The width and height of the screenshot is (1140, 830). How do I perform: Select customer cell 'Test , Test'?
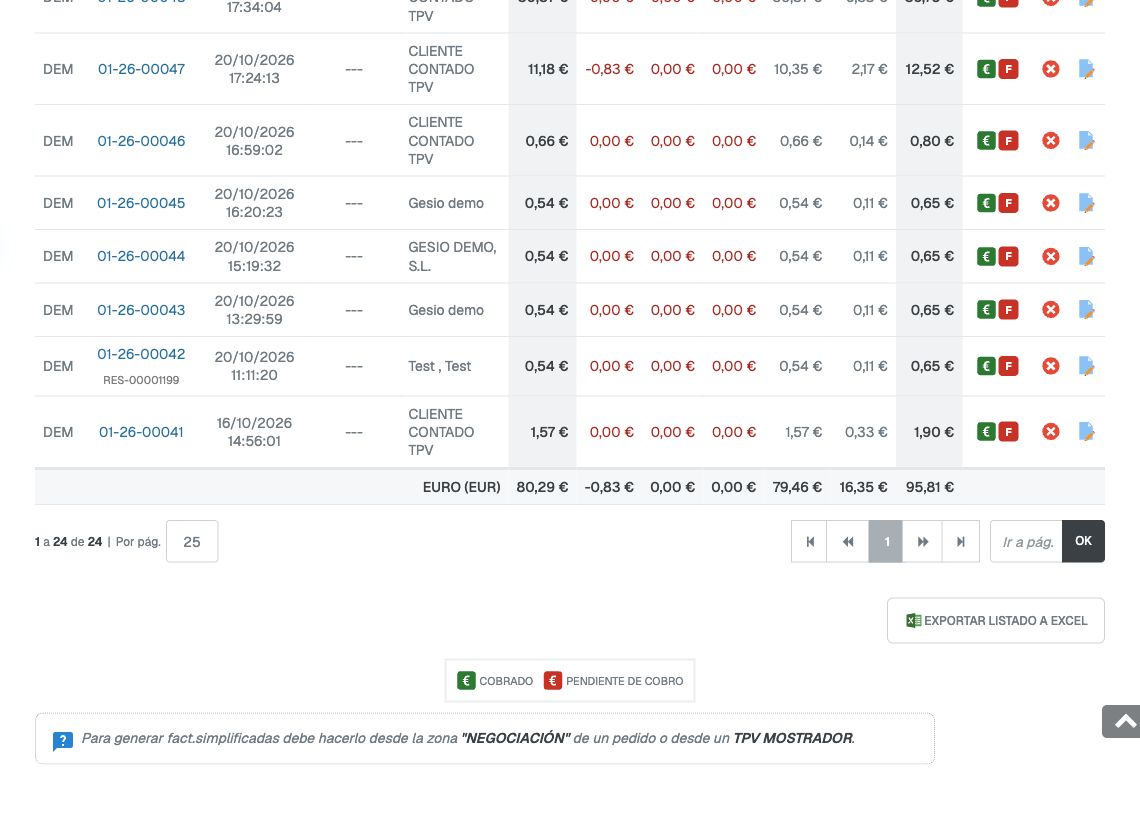(440, 366)
